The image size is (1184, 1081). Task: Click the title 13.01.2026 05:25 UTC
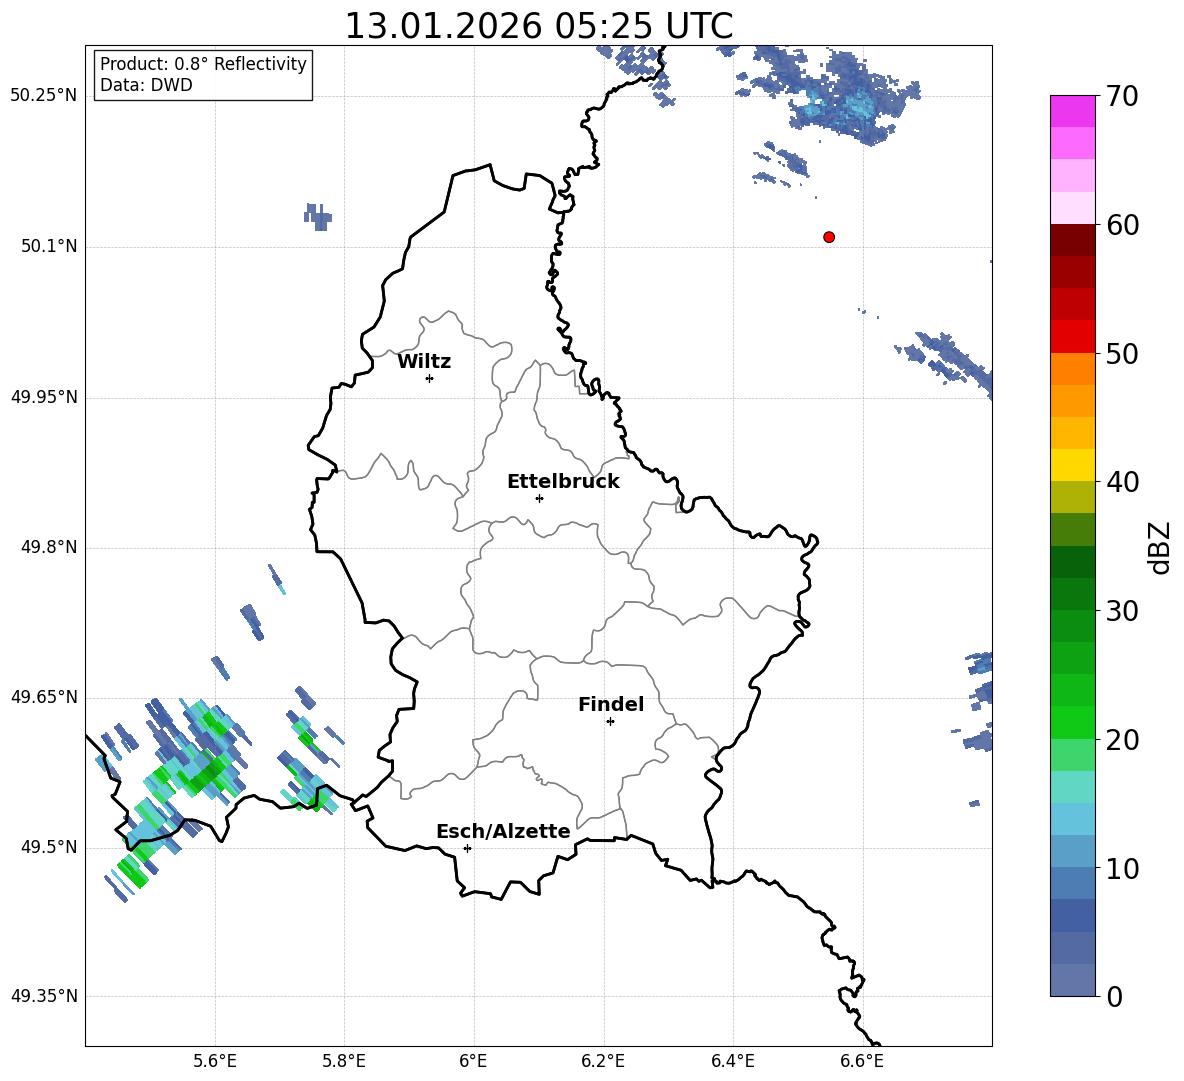[538, 25]
